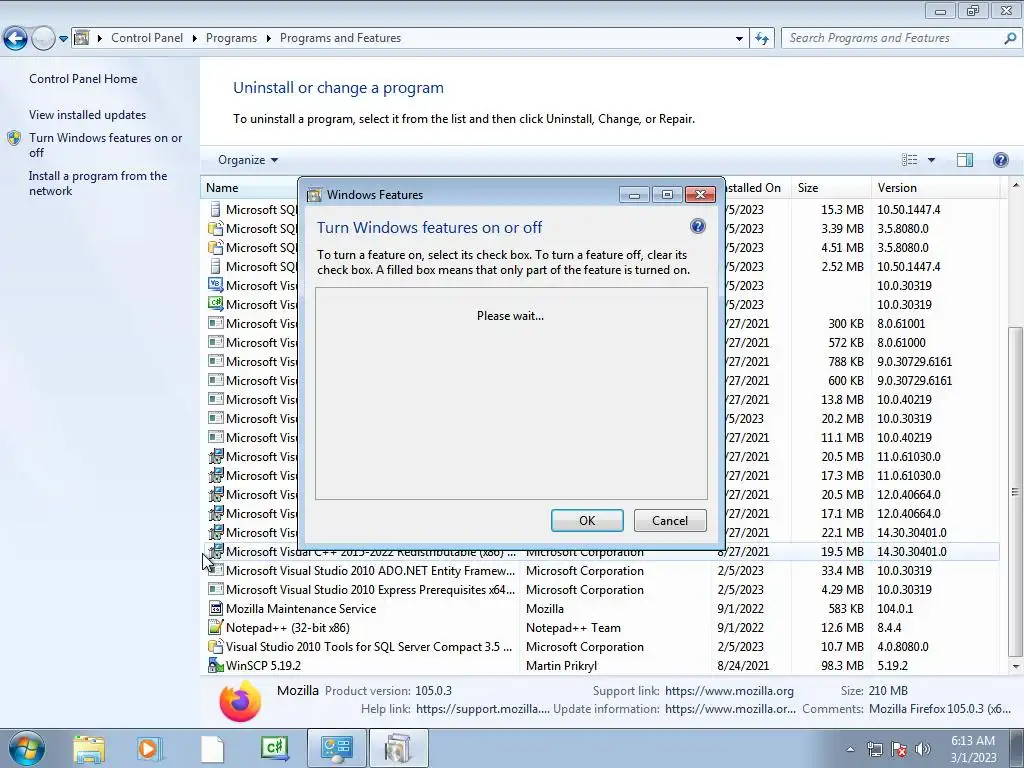The image size is (1024, 768).
Task: Open View installed updates link
Action: click(88, 115)
